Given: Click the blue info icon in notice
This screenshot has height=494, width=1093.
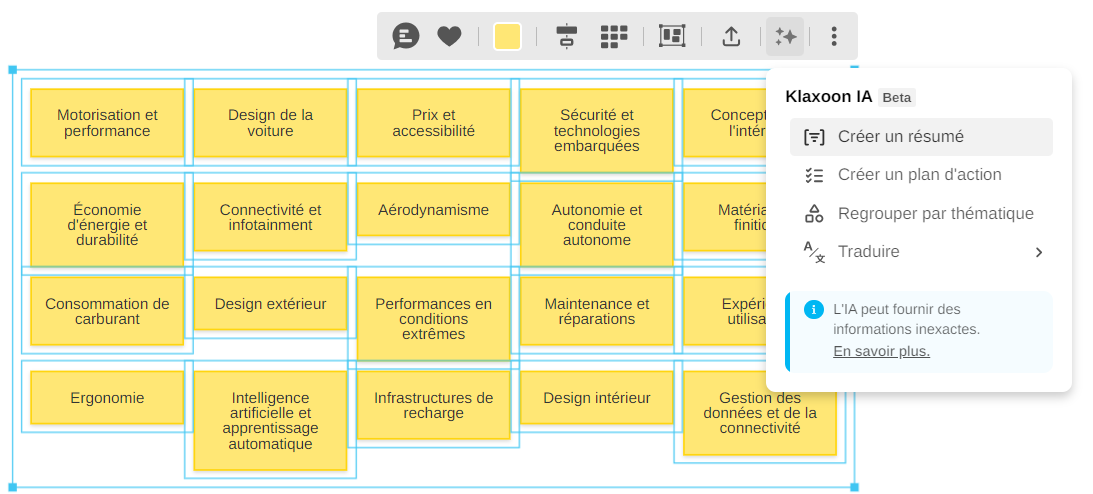Looking at the screenshot, I should click(x=814, y=310).
